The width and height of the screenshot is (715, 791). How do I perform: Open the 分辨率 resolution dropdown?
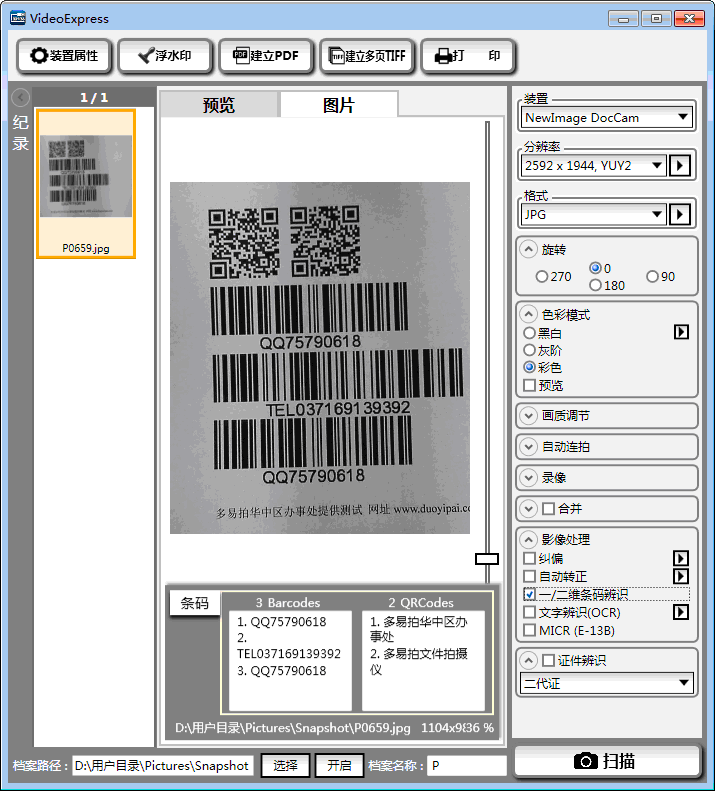pyautogui.click(x=593, y=165)
